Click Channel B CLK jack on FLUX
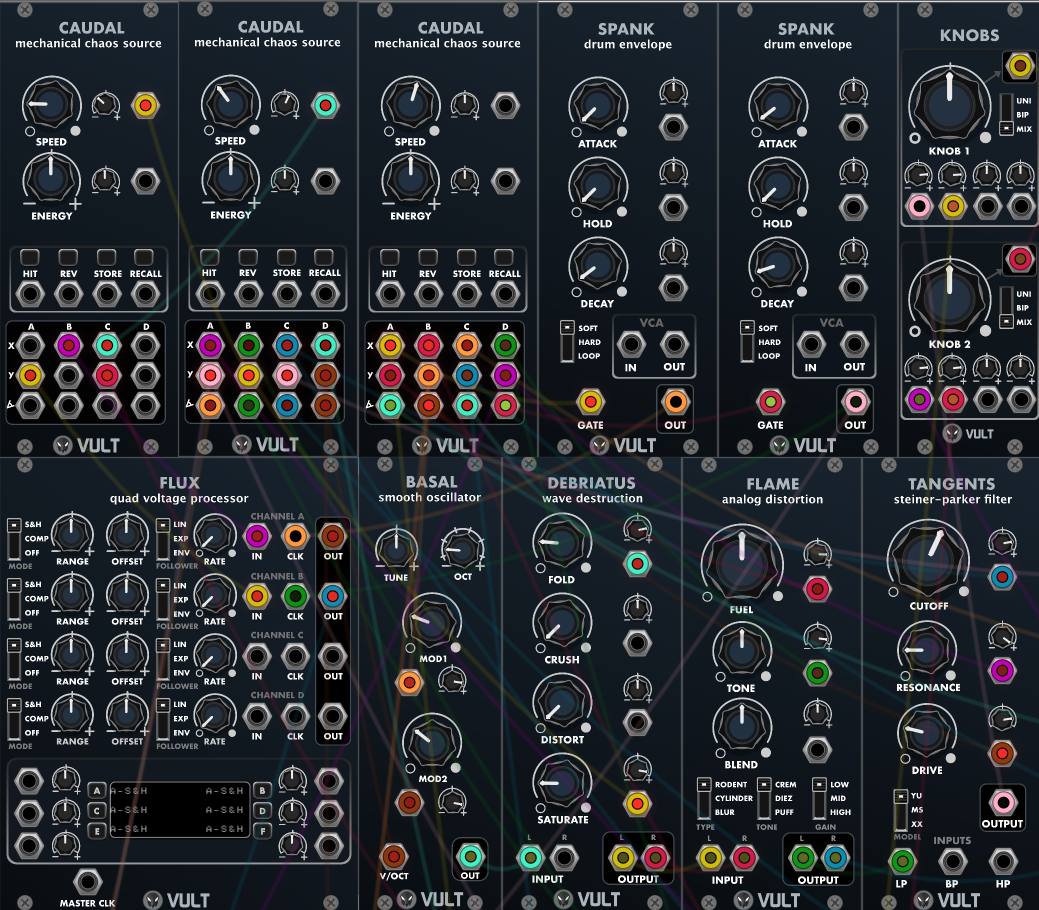The image size is (1039, 910). point(295,596)
